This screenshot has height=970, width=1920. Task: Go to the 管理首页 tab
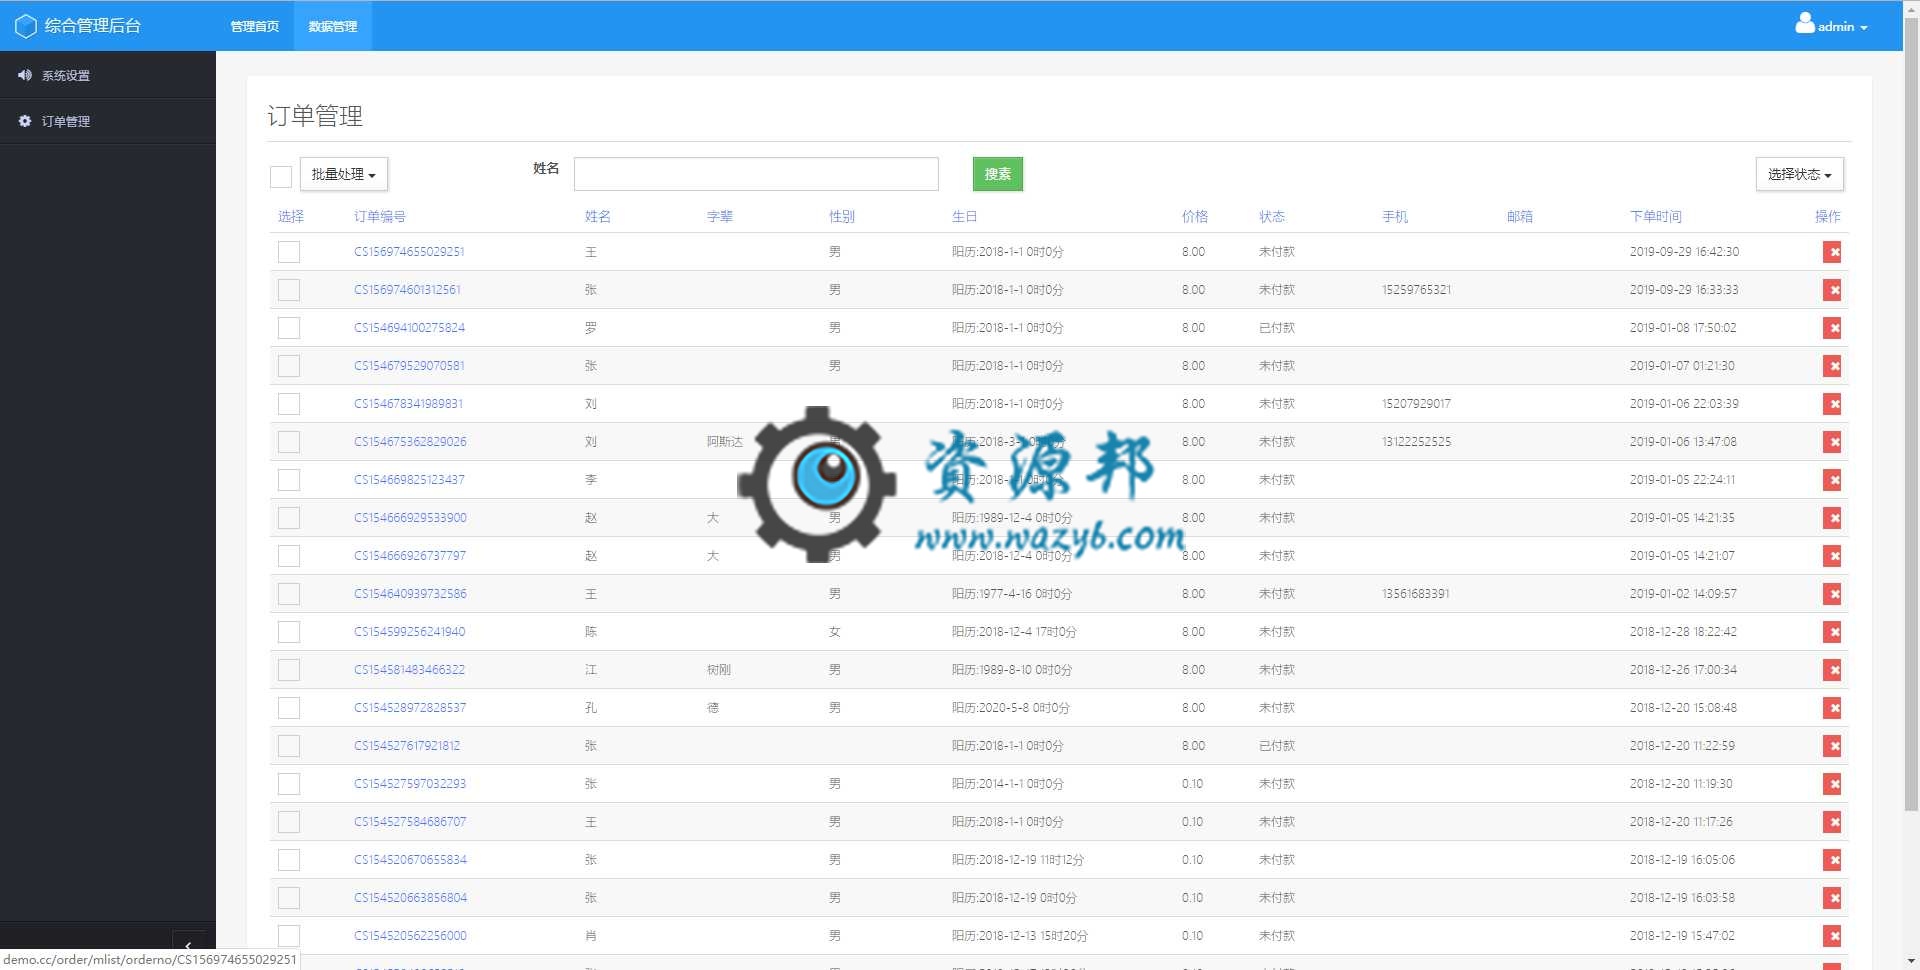[255, 26]
